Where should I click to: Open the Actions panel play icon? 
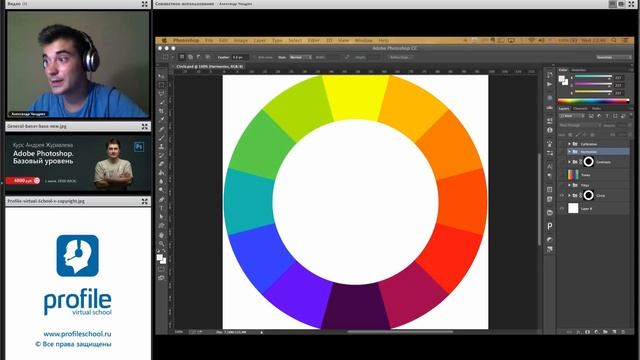(x=550, y=84)
